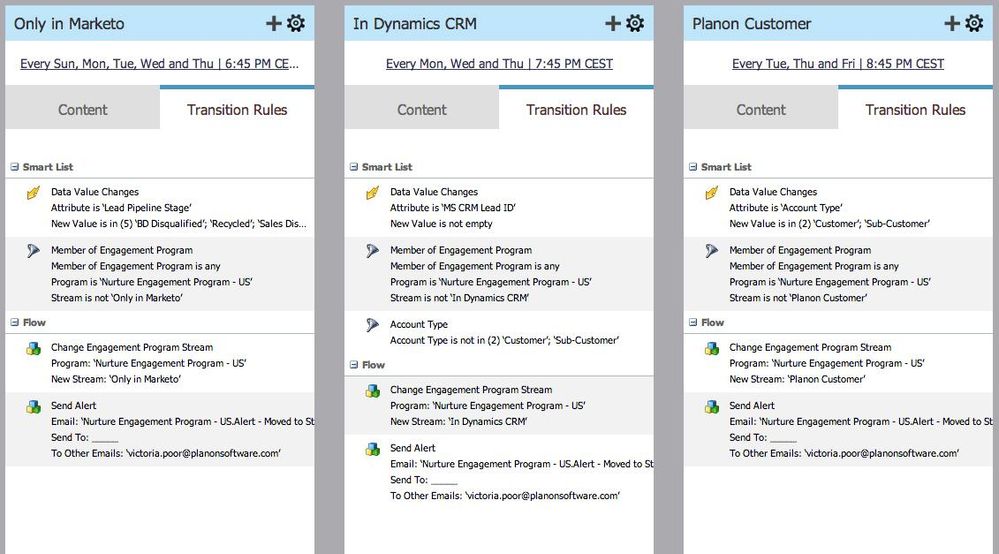Collapse Flow section in Planon Customer
This screenshot has height=554, width=999.
pyautogui.click(x=693, y=322)
